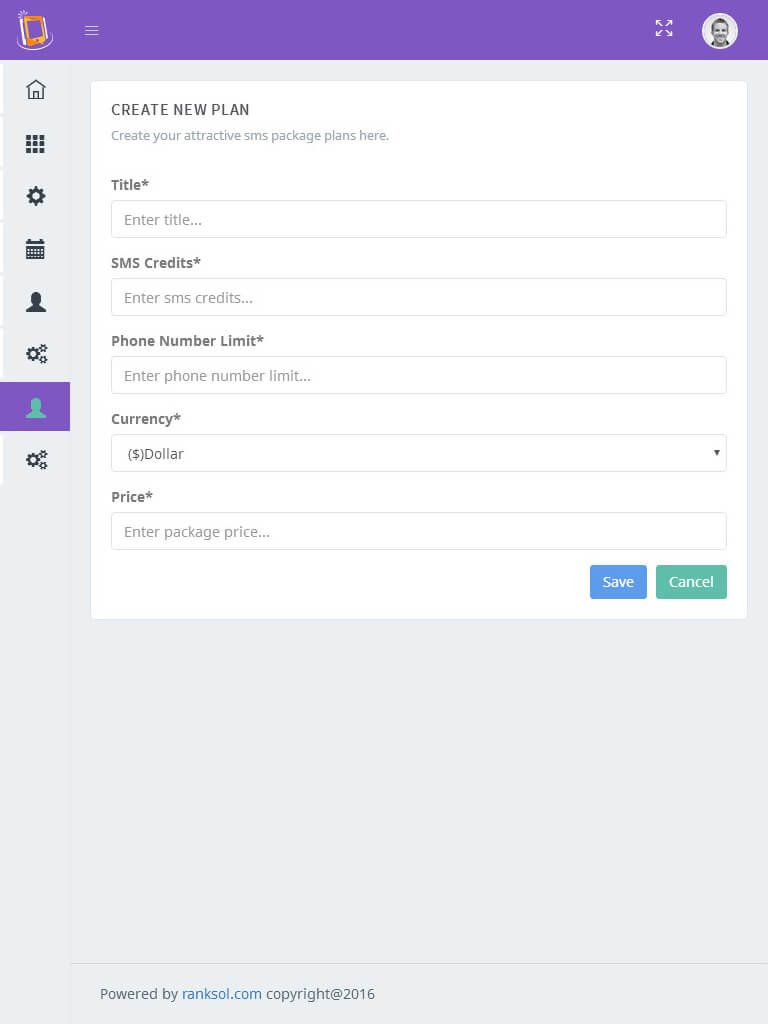Viewport: 768px width, 1024px height.
Task: Click the phone app logo
Action: pyautogui.click(x=34, y=30)
